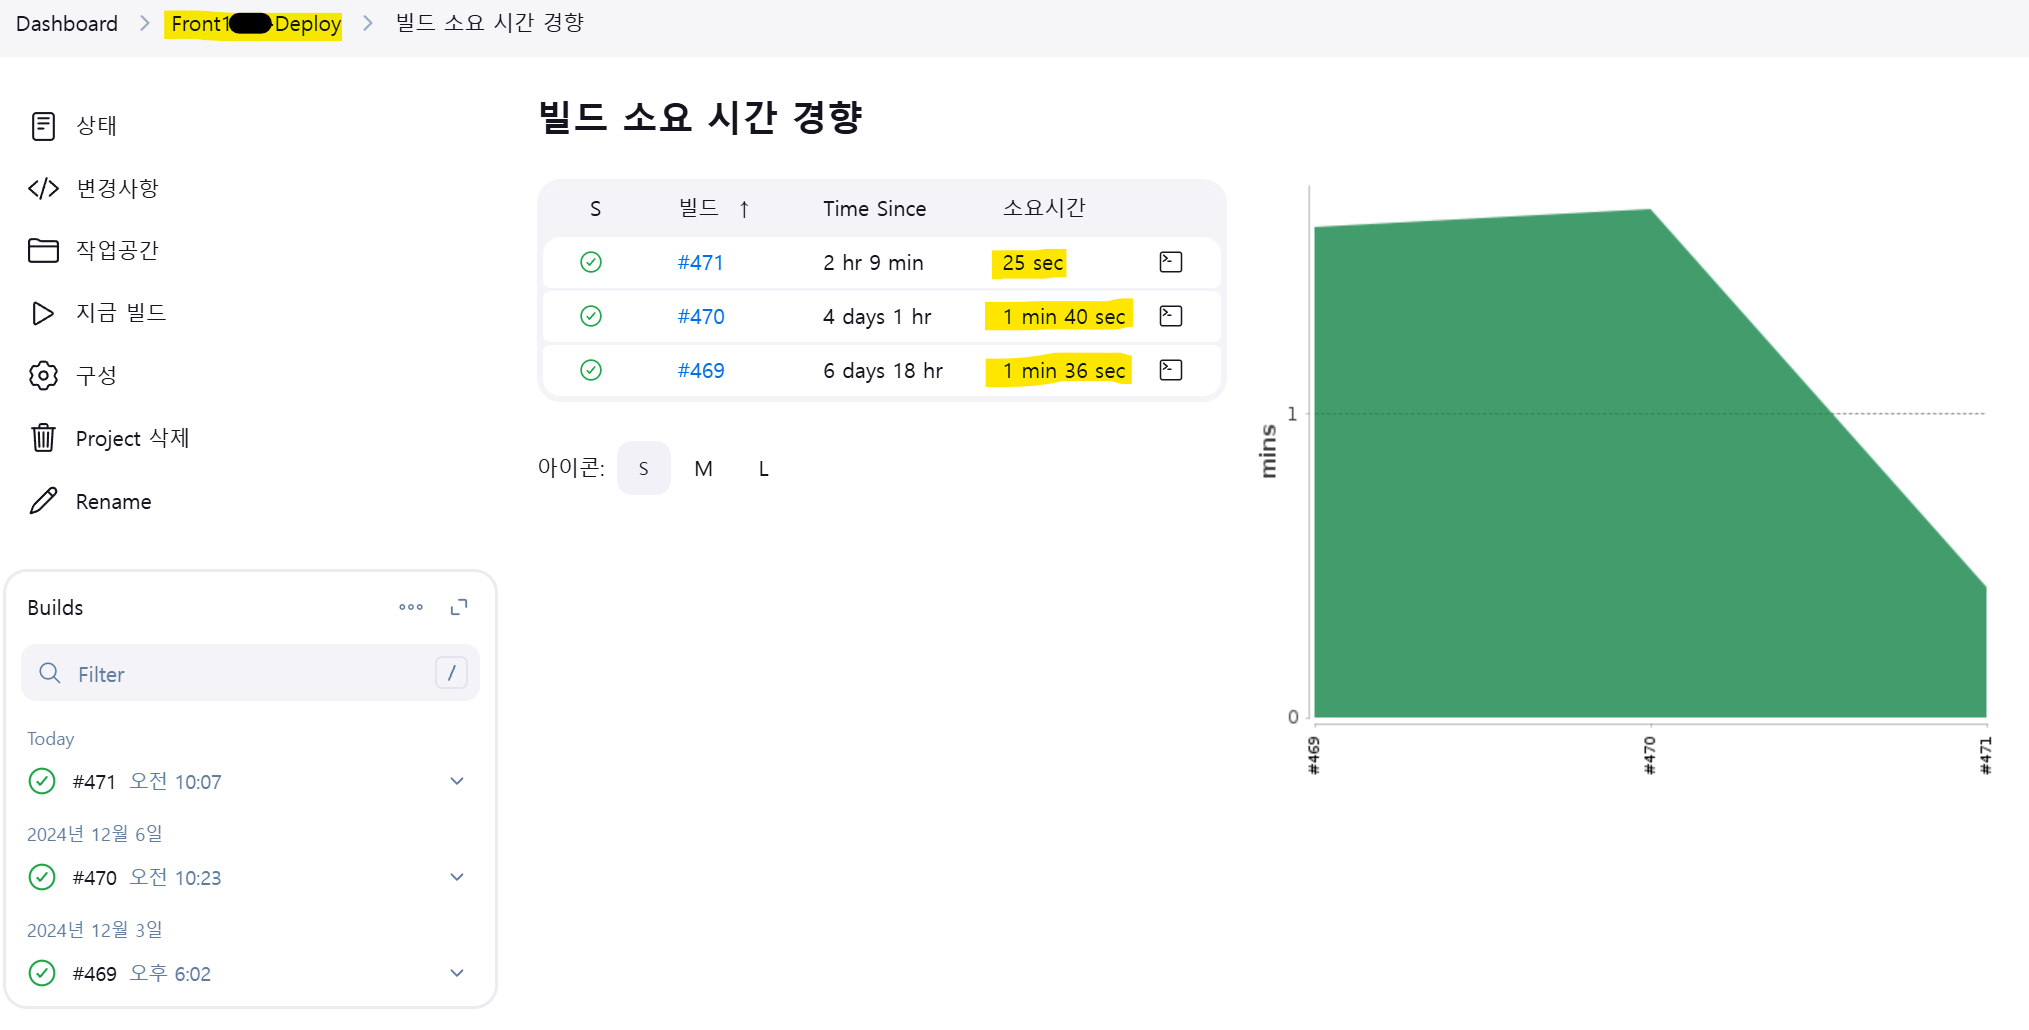Open console output icon for build #471

coord(1170,262)
